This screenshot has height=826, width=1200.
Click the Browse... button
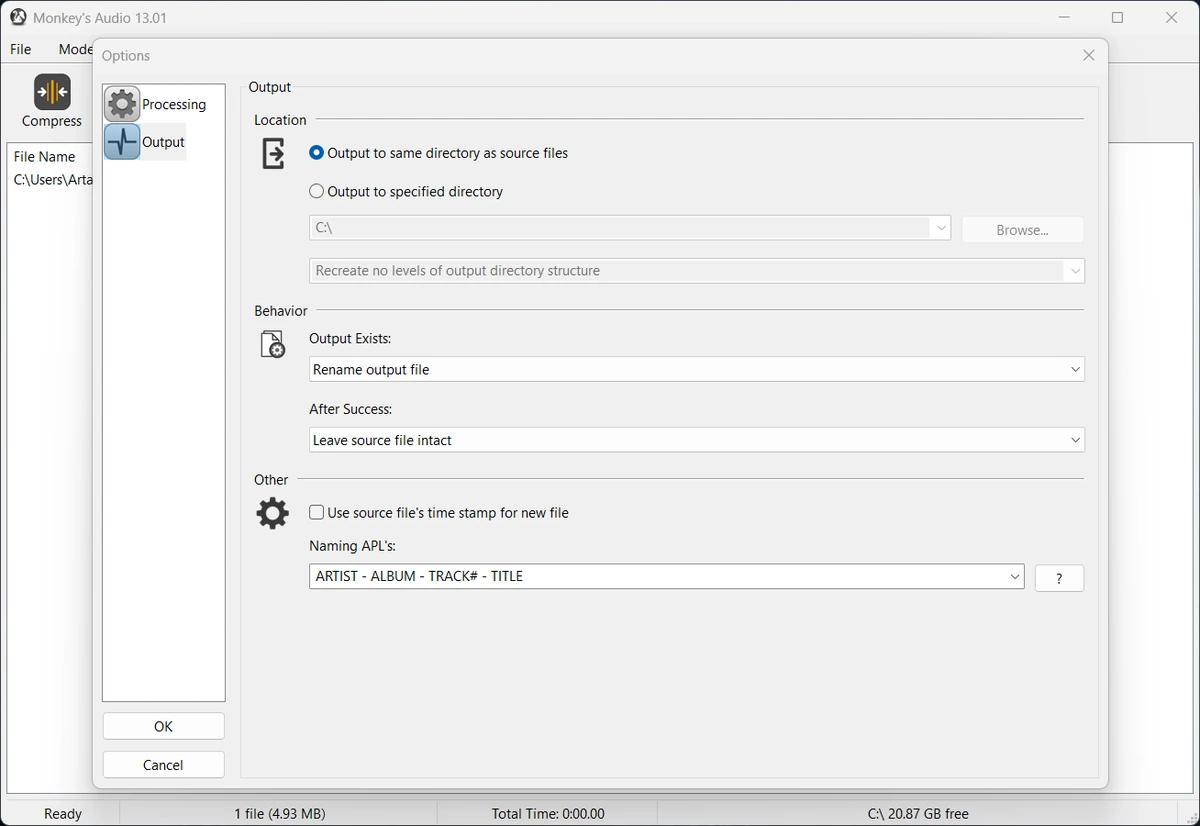point(1022,230)
